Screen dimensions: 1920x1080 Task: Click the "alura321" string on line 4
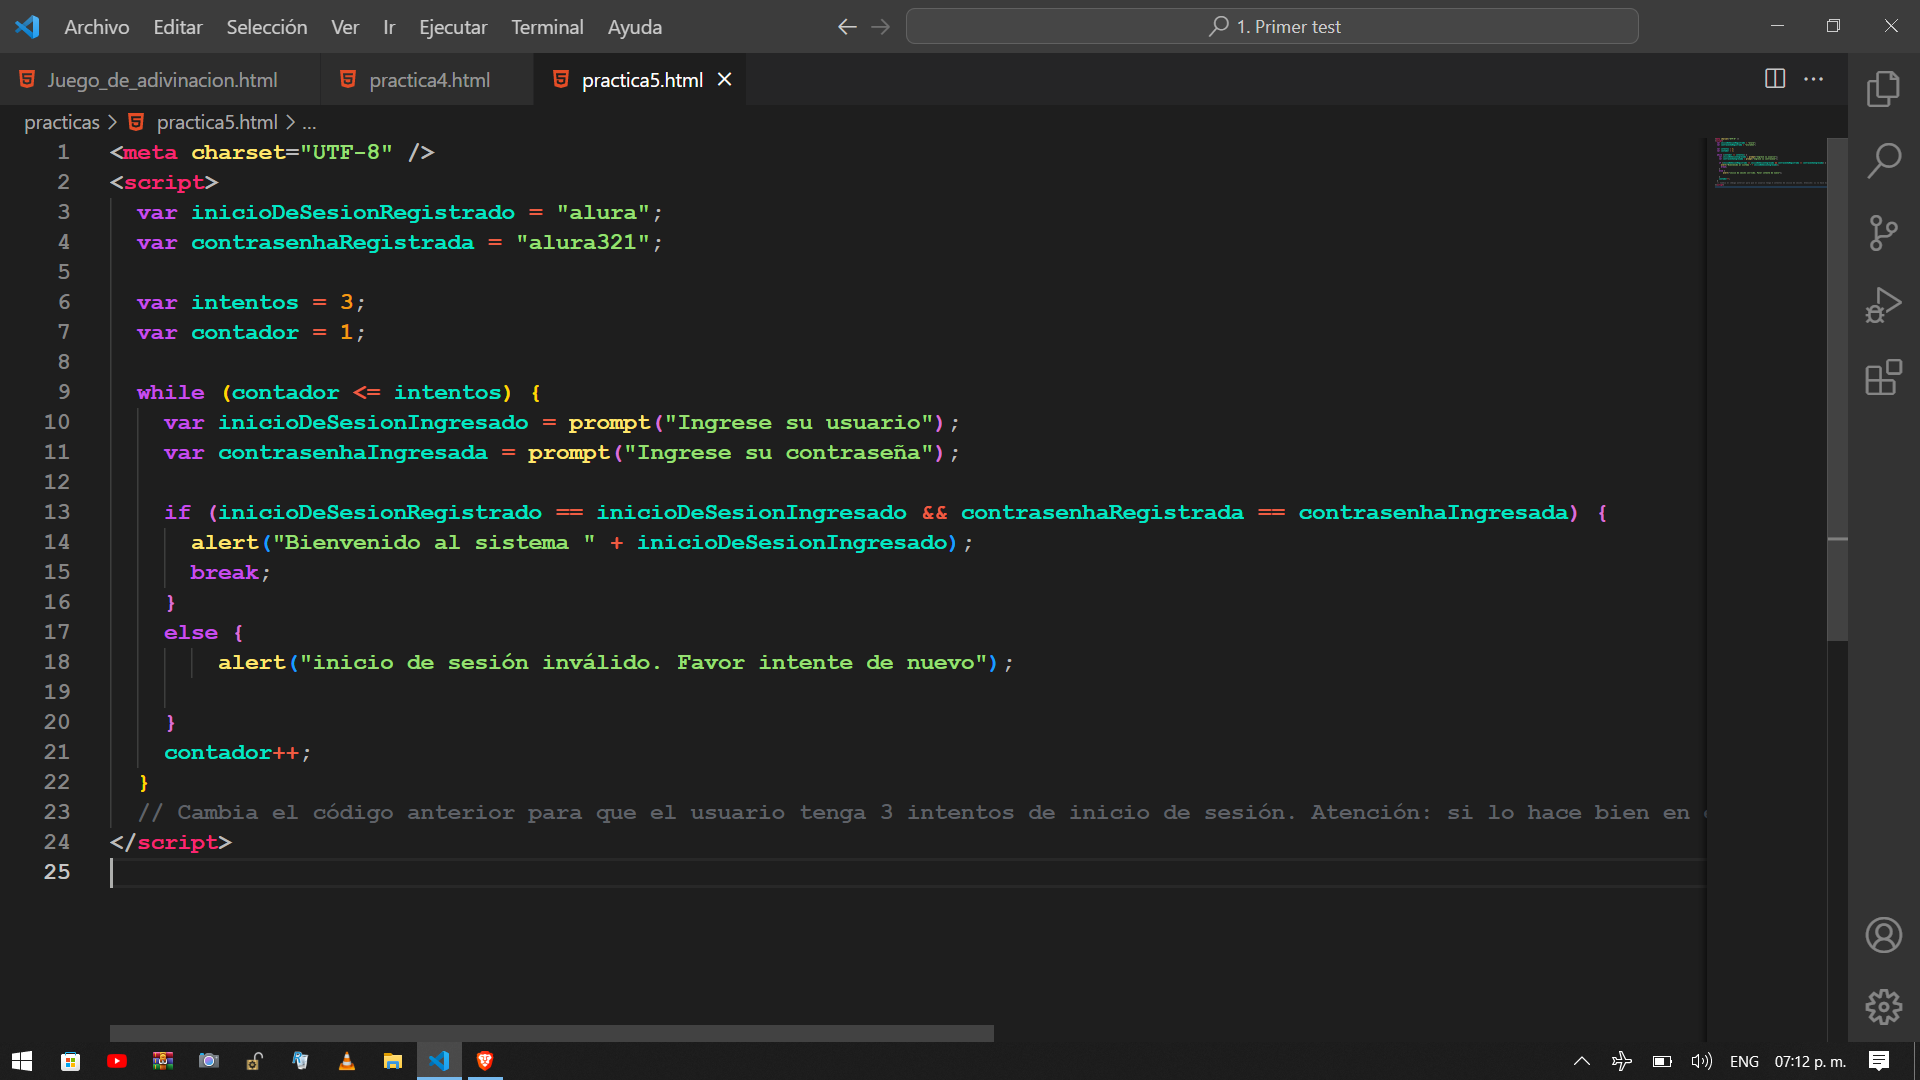pos(583,242)
